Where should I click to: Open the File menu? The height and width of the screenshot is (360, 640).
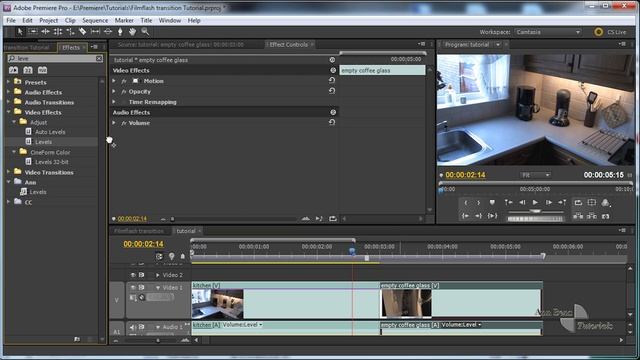coord(11,20)
